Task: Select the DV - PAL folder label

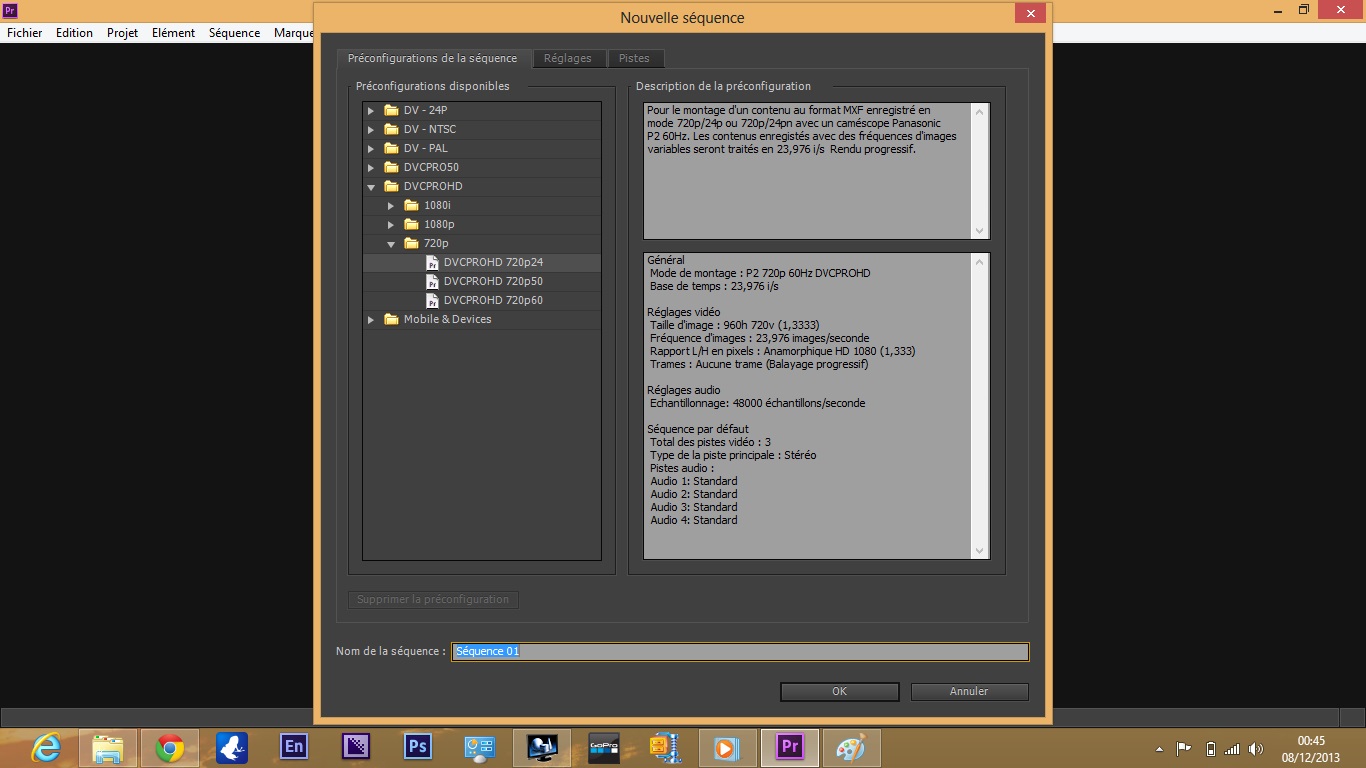Action: coord(426,148)
